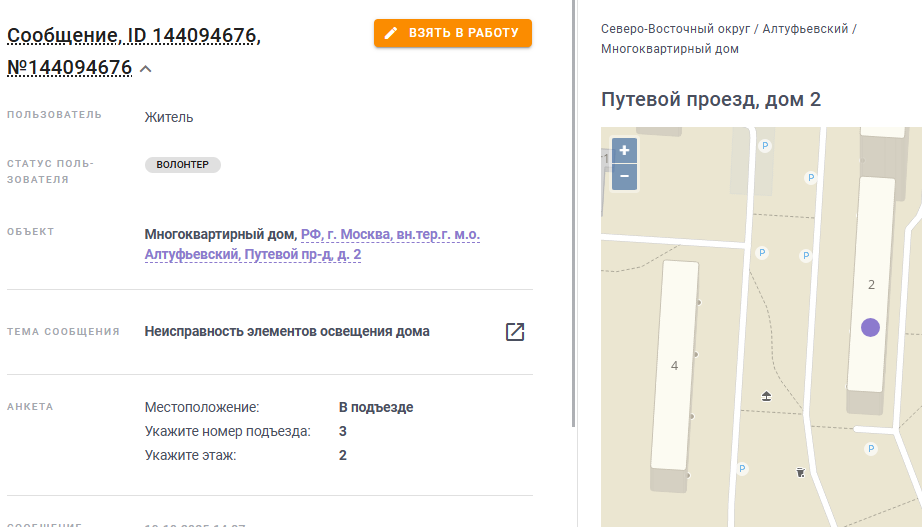Viewport: 922px width, 527px height.
Task: Click the vertical scrollbar of left panel
Action: 574,214
